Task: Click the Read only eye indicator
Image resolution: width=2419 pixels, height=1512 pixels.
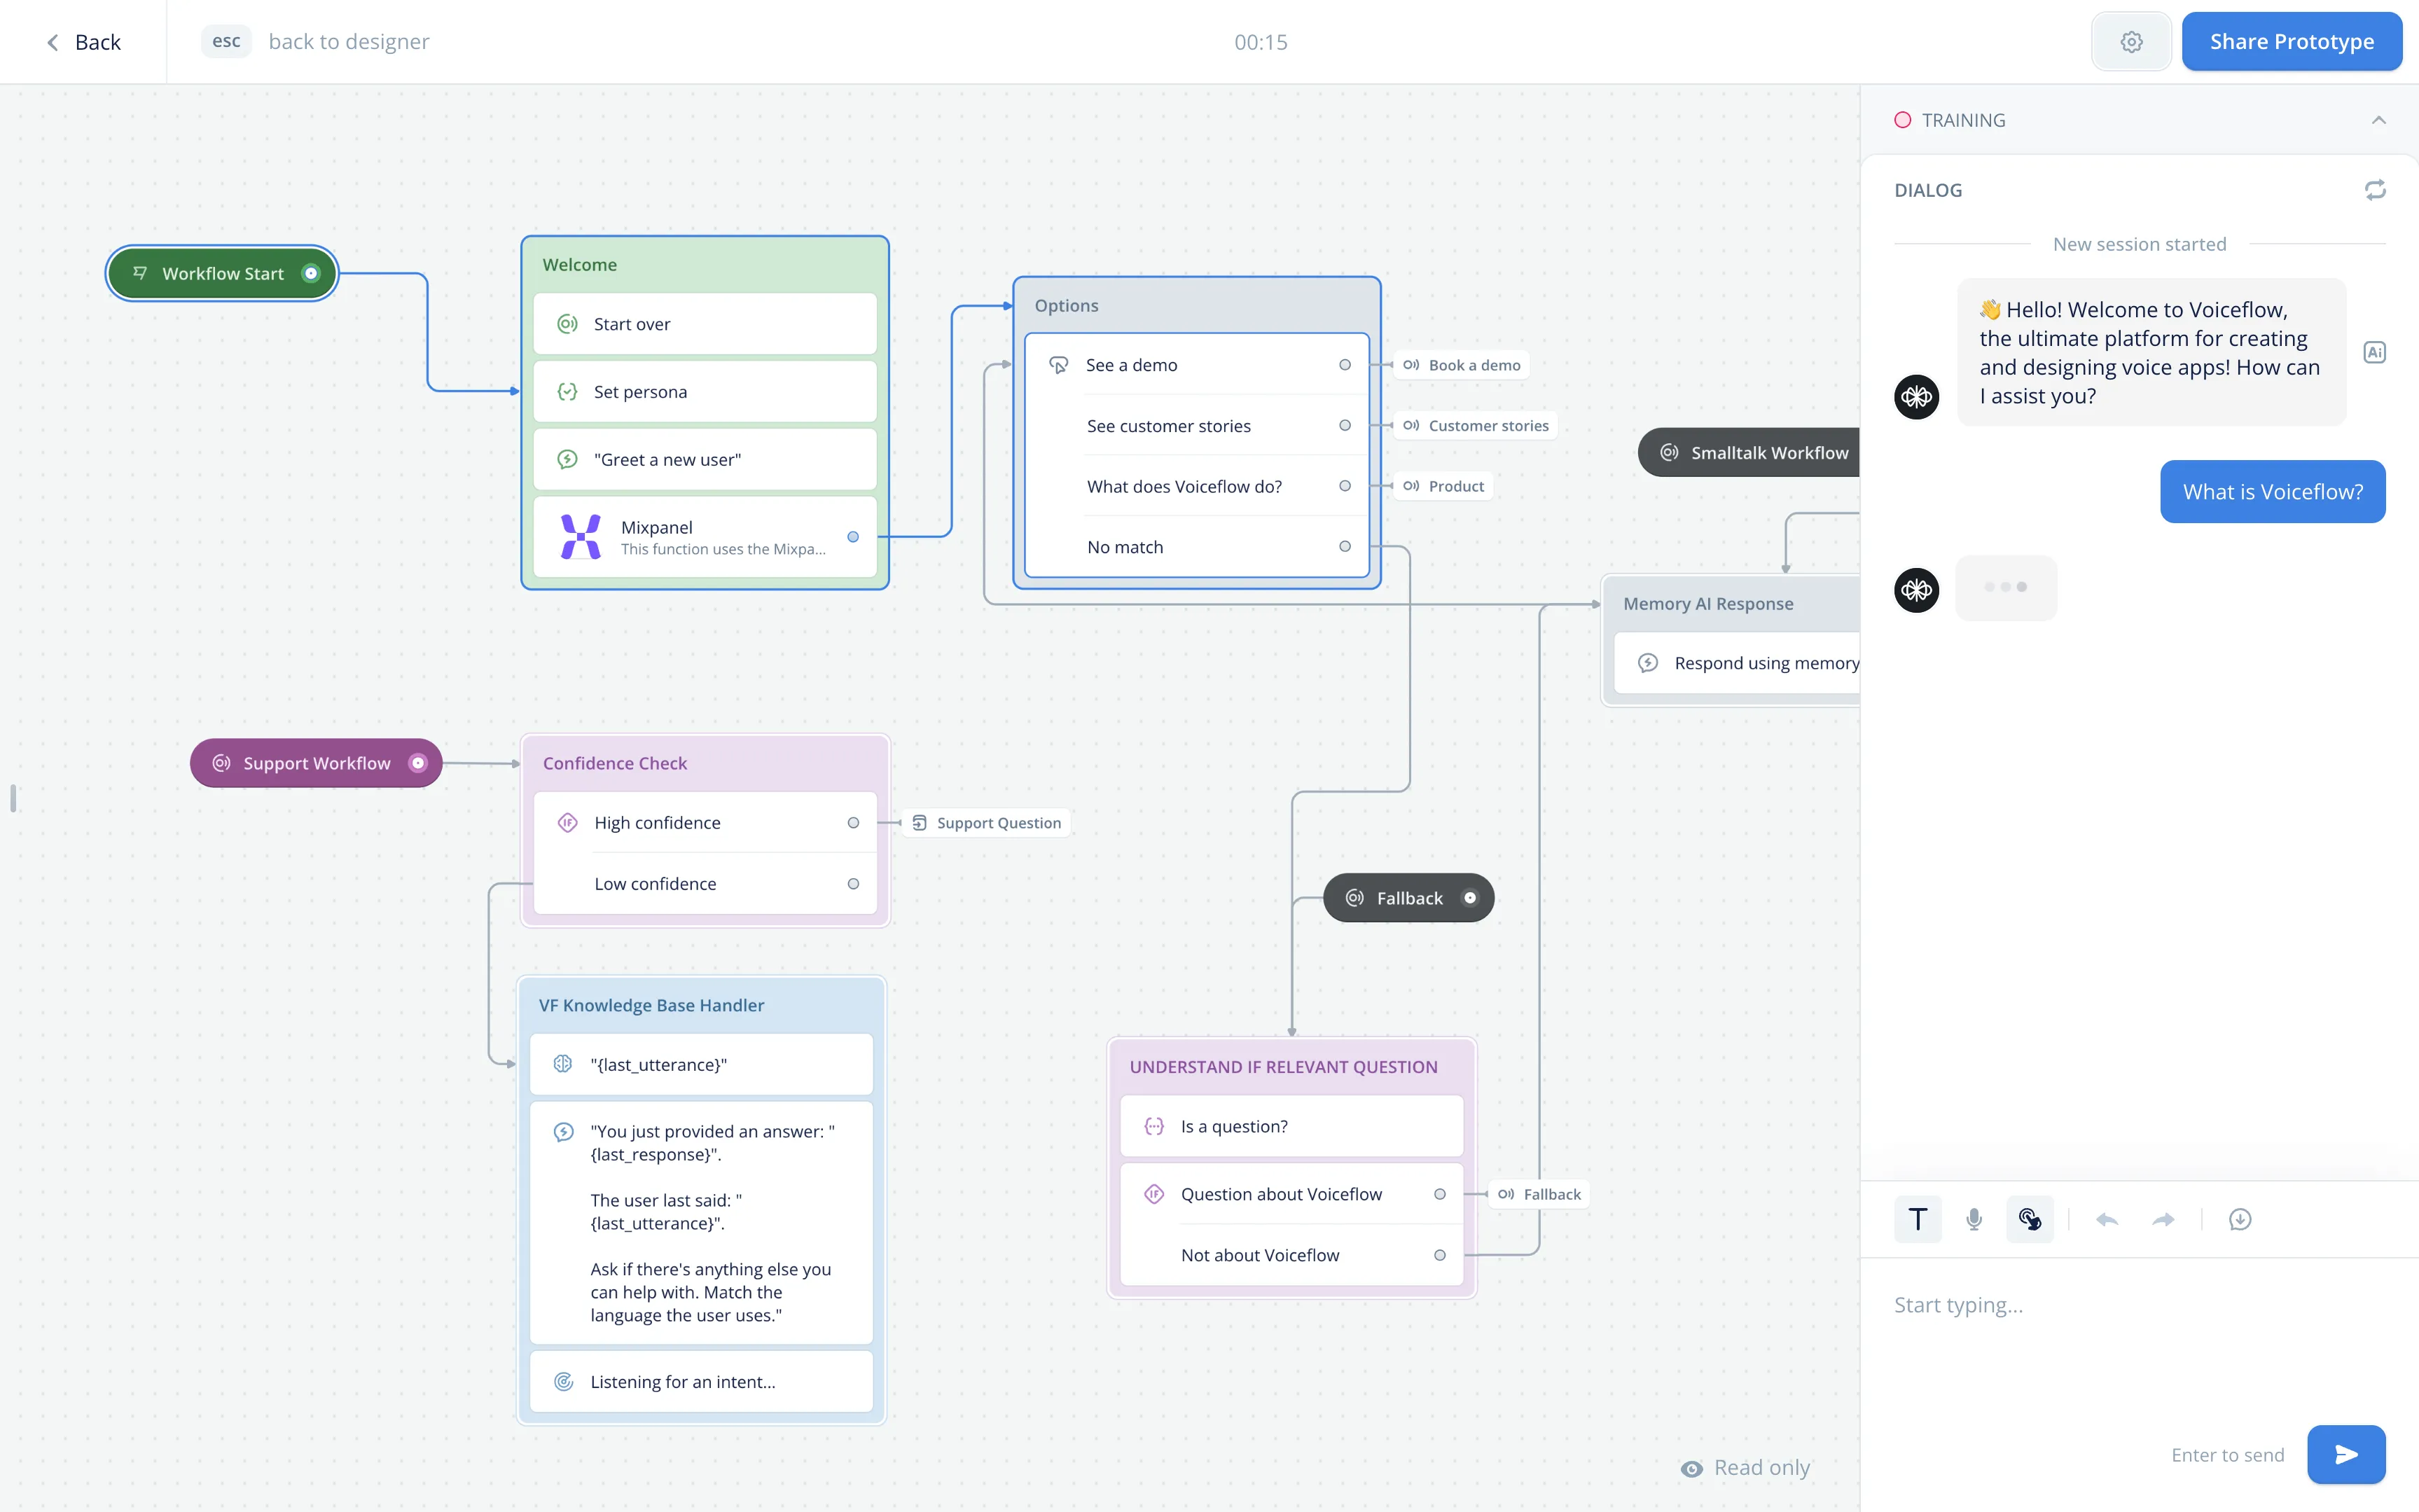Action: 1691,1468
